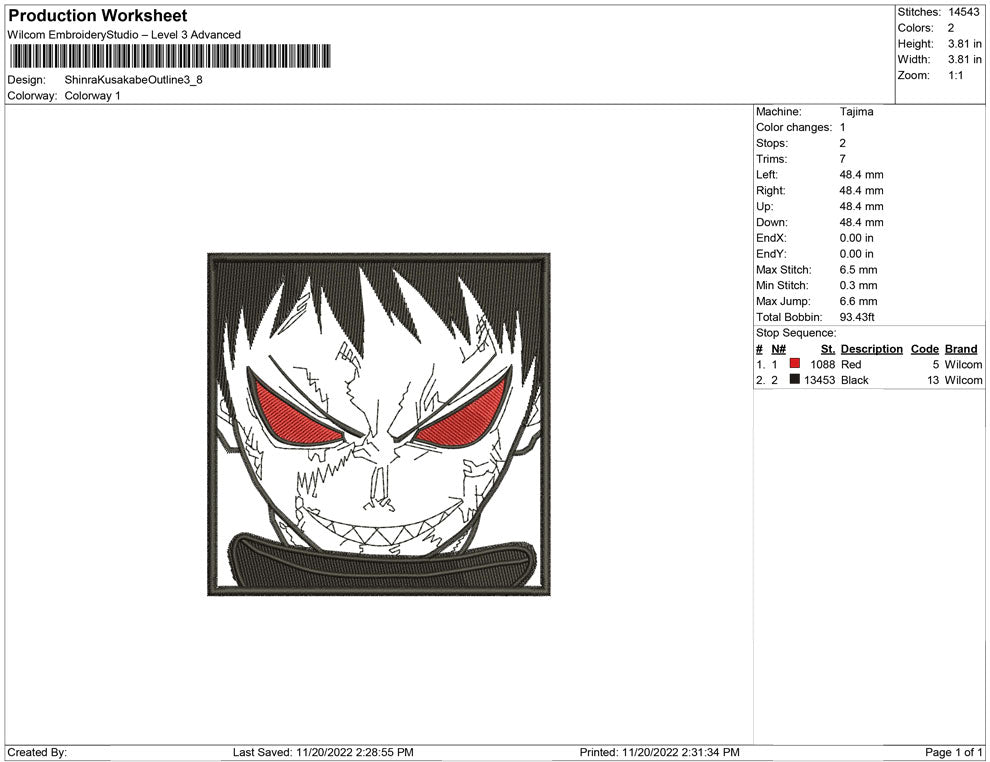Click the "Stop Sequence:" heading
Screen dimensions: 990x762
[x=796, y=333]
